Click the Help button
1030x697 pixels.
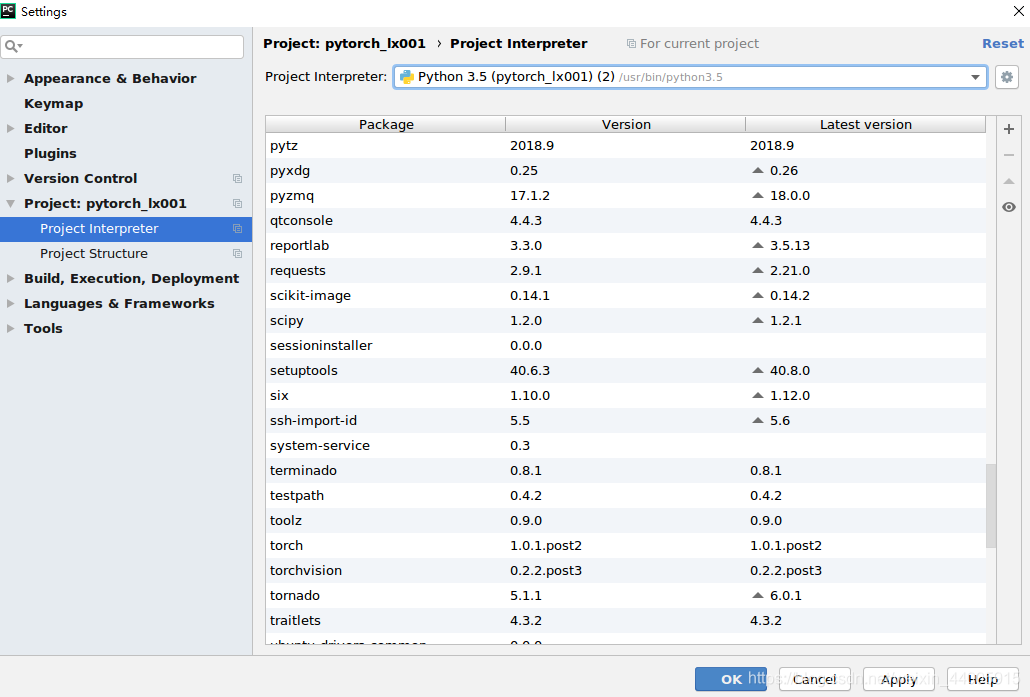[x=983, y=679]
